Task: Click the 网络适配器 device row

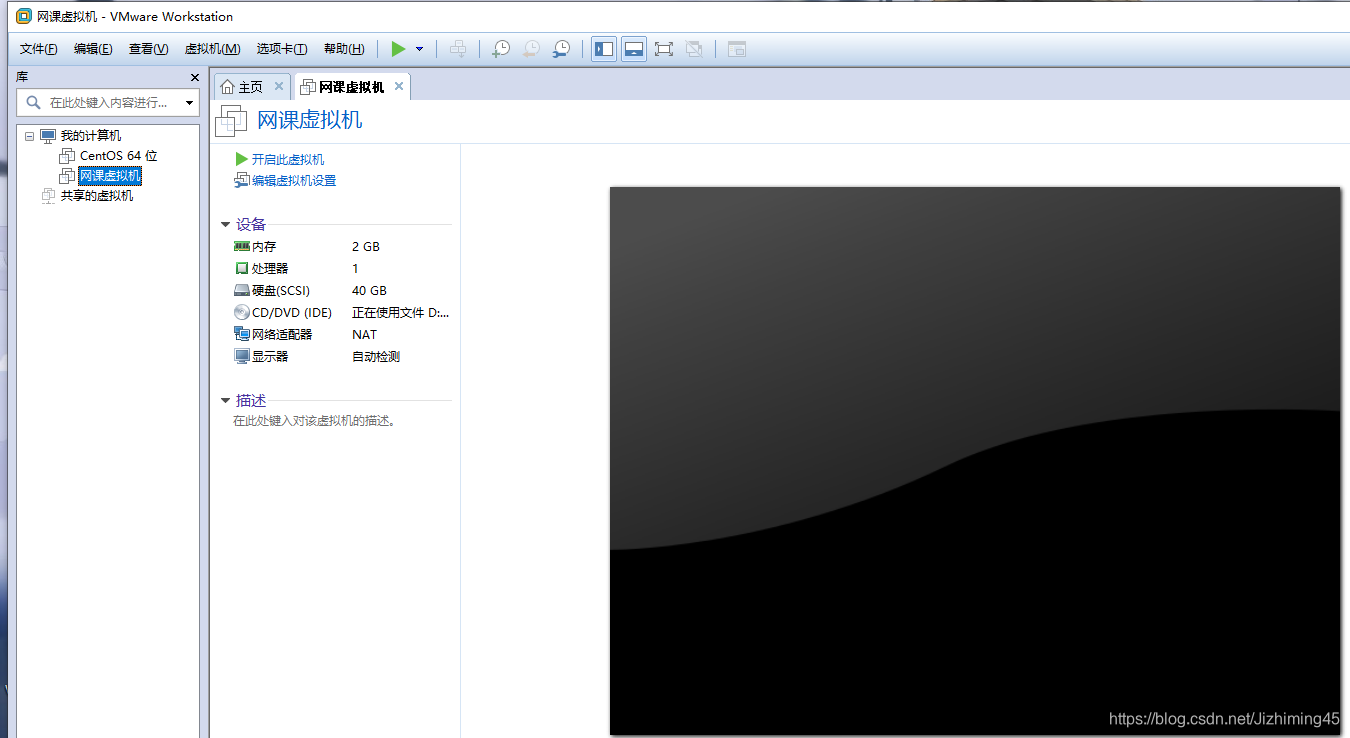Action: click(x=341, y=335)
